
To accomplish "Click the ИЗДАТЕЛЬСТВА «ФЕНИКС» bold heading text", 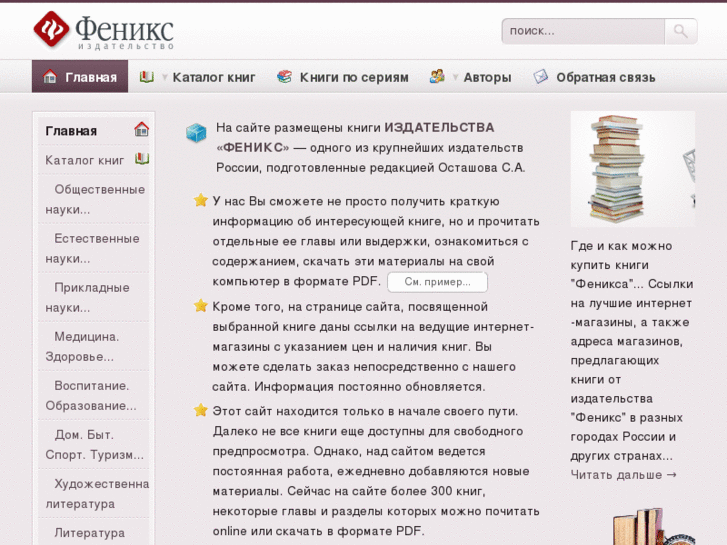I will click(355, 137).
